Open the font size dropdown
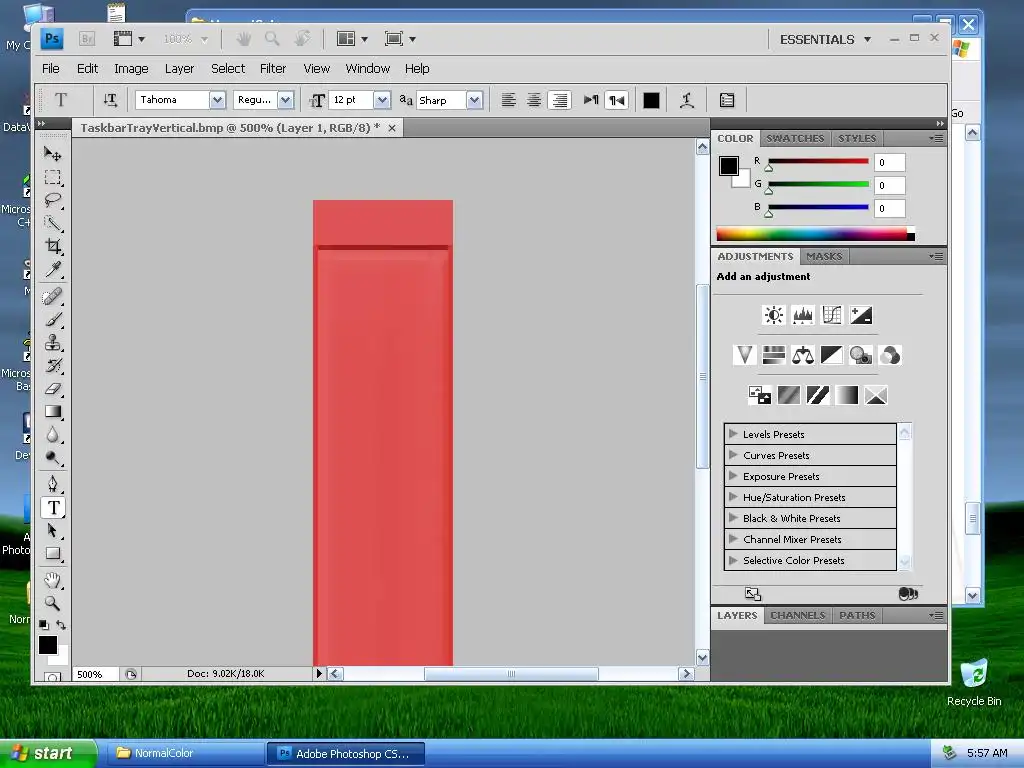 tap(382, 100)
